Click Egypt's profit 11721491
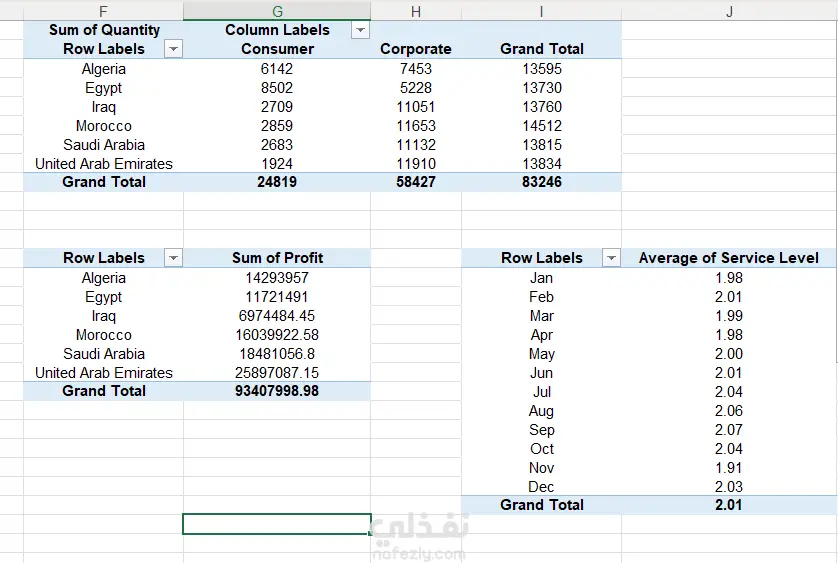 (277, 297)
